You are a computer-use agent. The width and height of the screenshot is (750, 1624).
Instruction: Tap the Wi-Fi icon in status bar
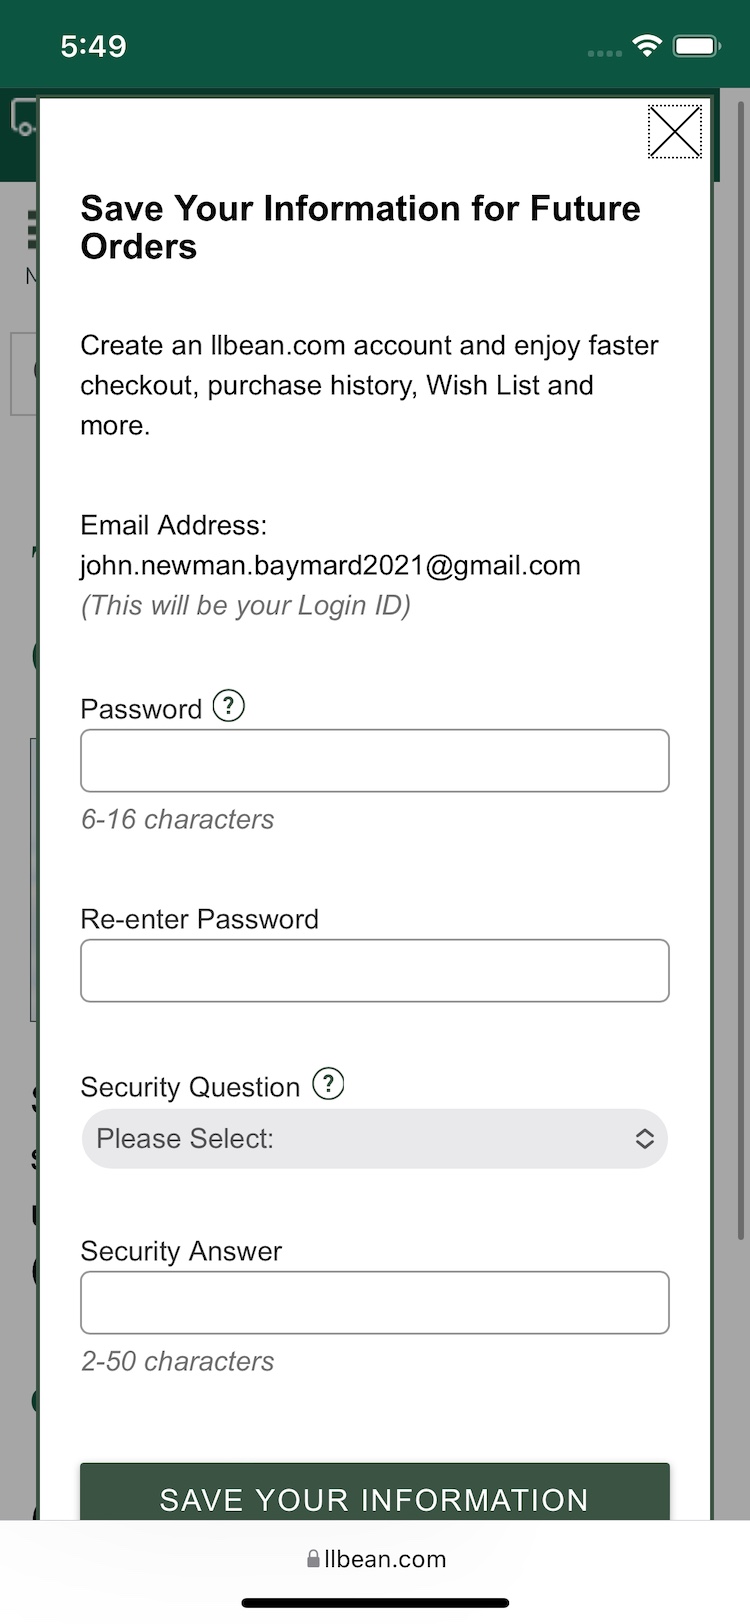(x=647, y=46)
